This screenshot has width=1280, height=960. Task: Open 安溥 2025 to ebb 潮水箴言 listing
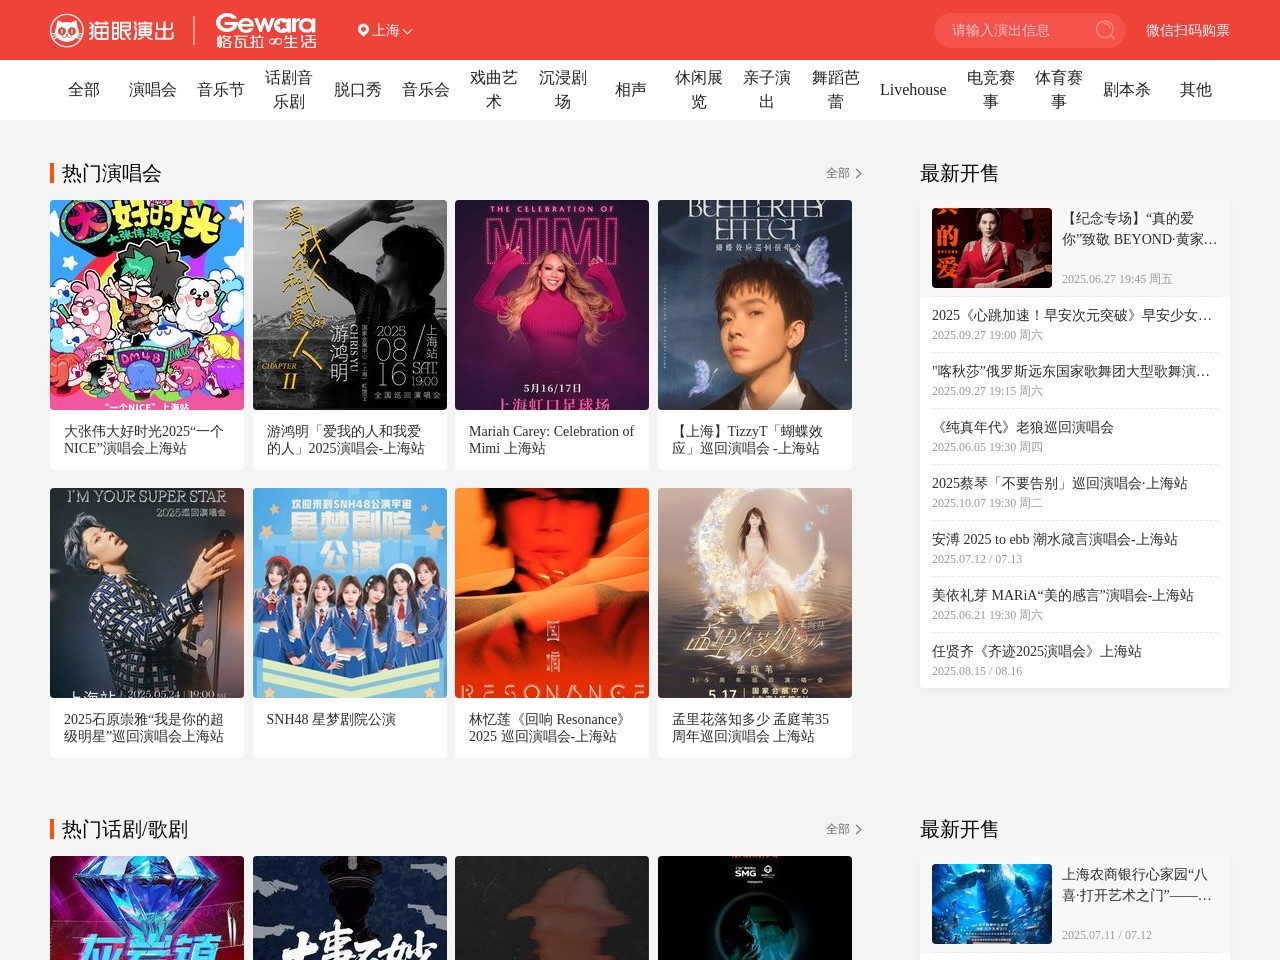click(x=1075, y=548)
